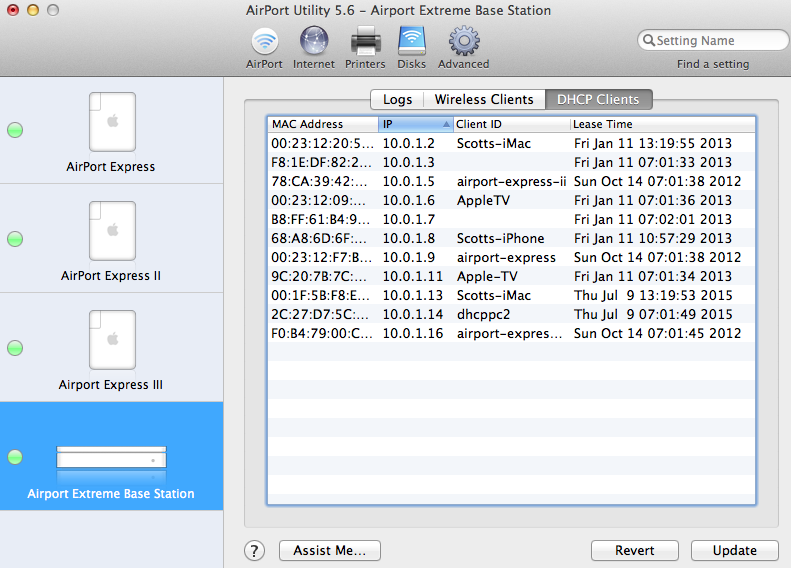Open the help question mark button
Screen dimensions: 791x568
(255, 551)
